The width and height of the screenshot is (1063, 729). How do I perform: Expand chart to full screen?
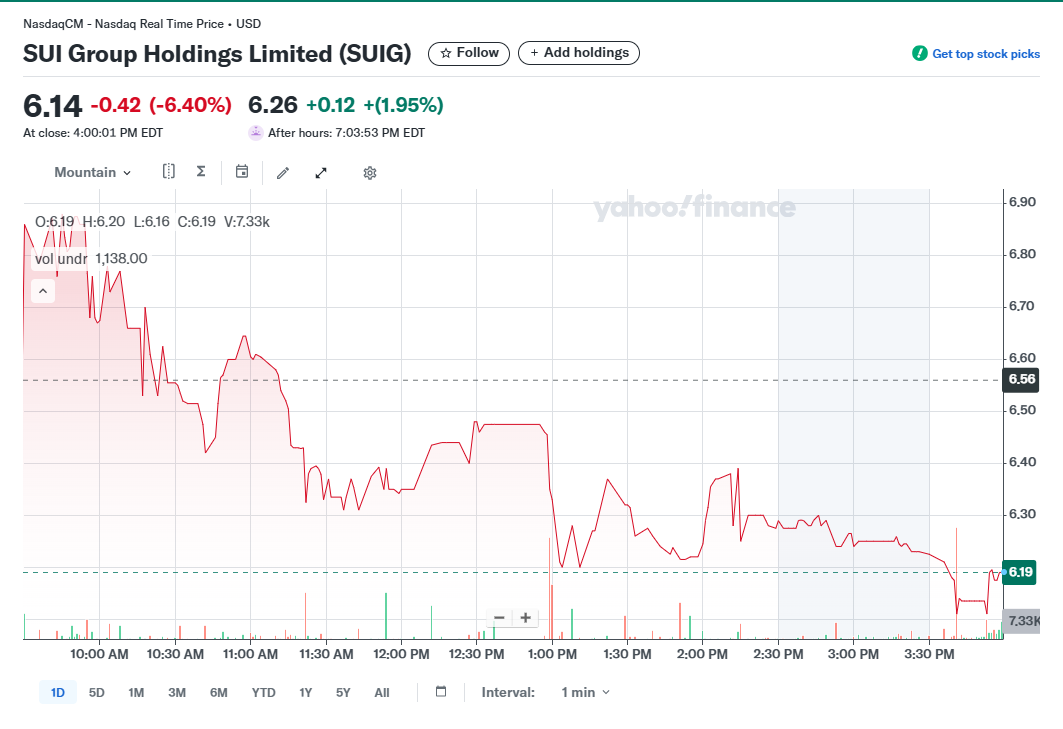(x=321, y=173)
